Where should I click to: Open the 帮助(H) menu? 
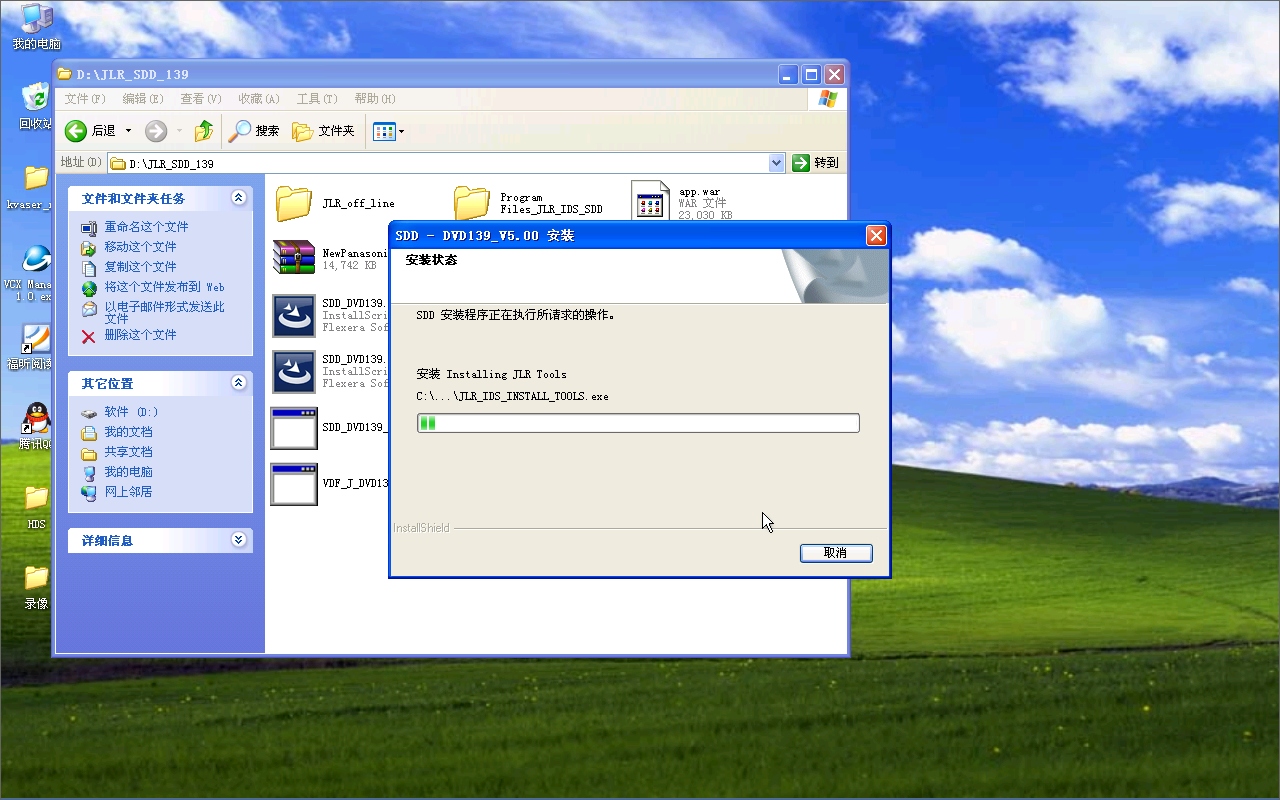(x=375, y=99)
